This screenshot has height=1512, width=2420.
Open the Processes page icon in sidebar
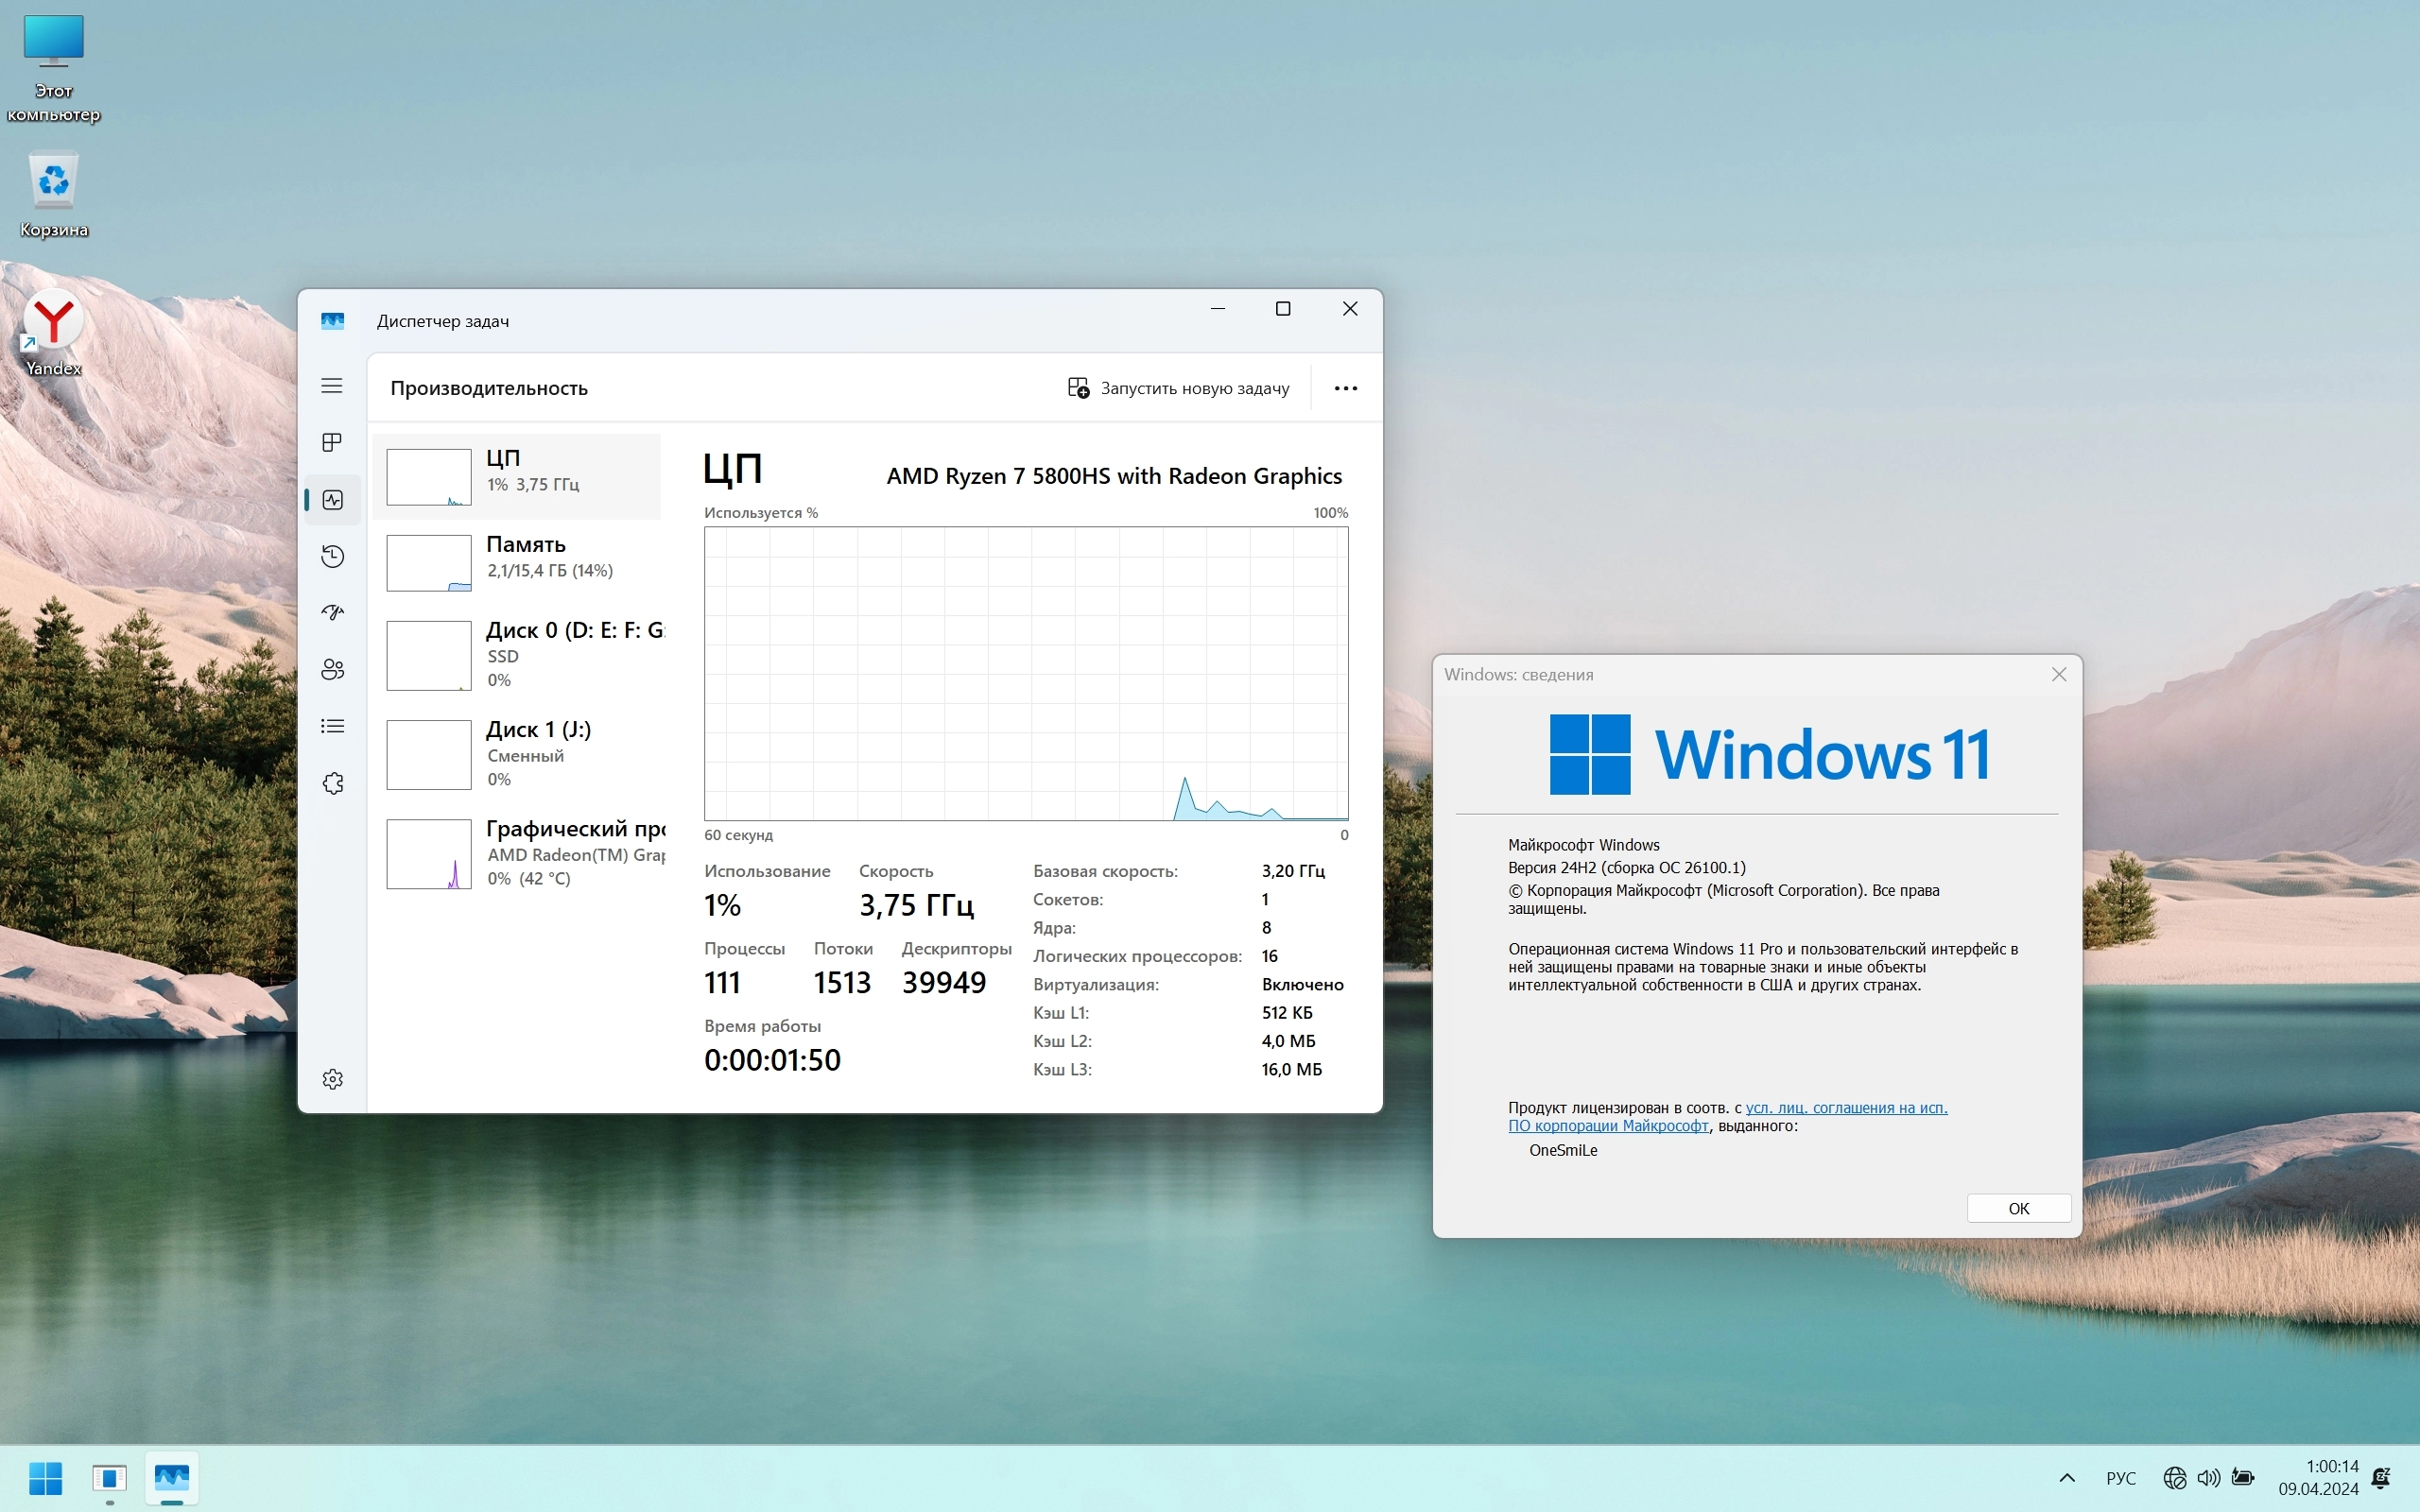pyautogui.click(x=332, y=442)
